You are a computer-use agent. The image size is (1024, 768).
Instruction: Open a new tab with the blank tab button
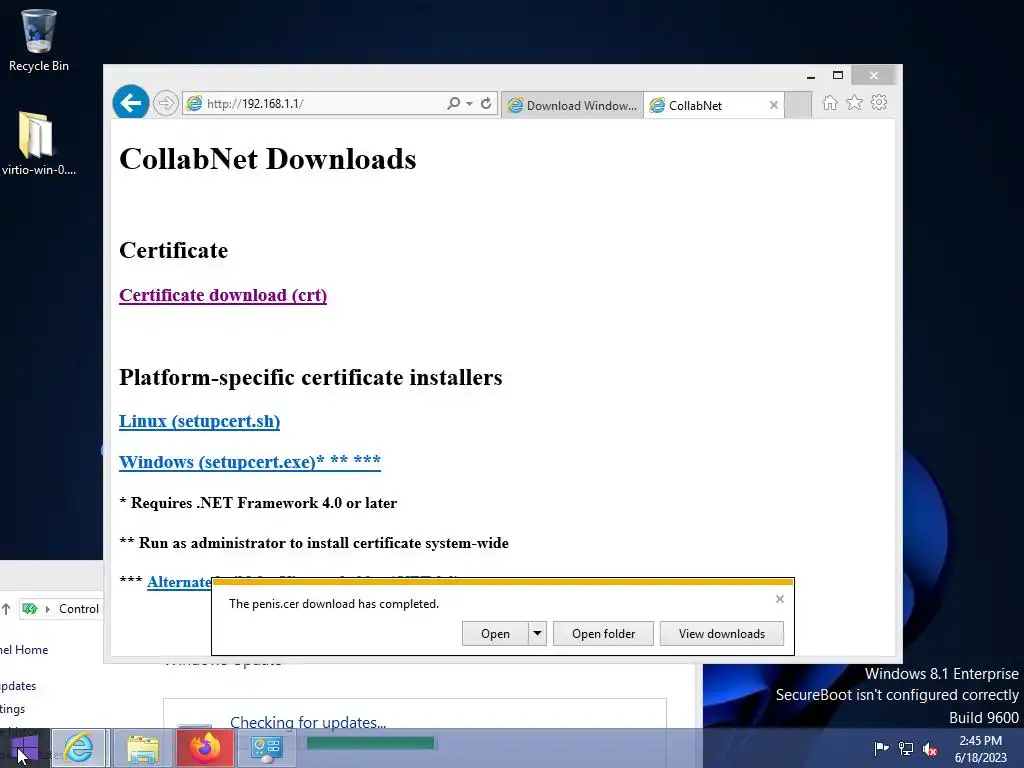[x=797, y=105]
